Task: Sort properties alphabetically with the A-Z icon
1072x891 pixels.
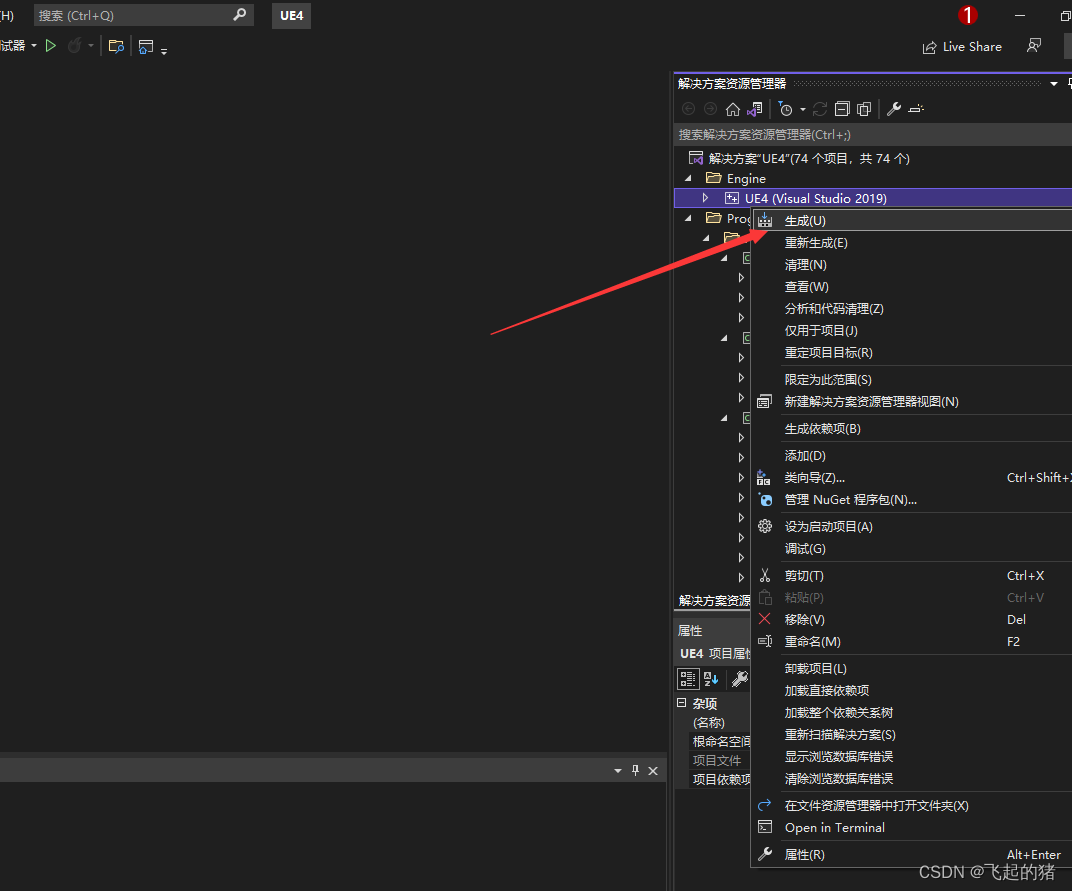Action: (x=711, y=679)
